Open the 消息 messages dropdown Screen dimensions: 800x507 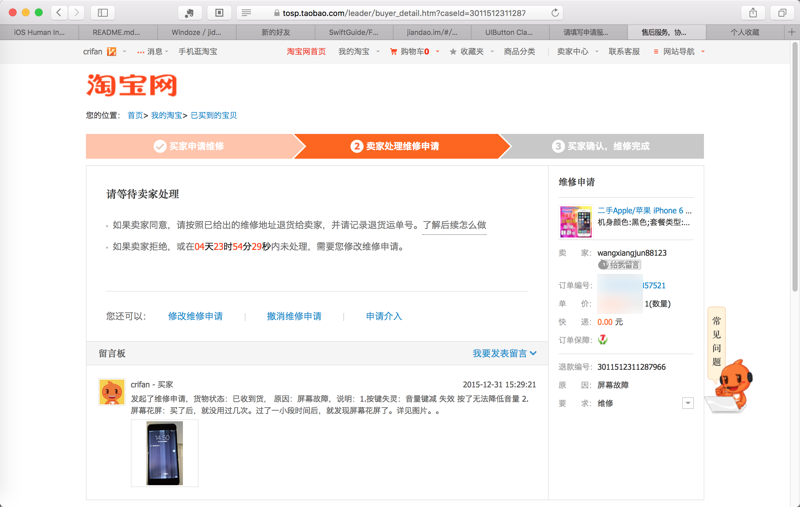pyautogui.click(x=152, y=52)
